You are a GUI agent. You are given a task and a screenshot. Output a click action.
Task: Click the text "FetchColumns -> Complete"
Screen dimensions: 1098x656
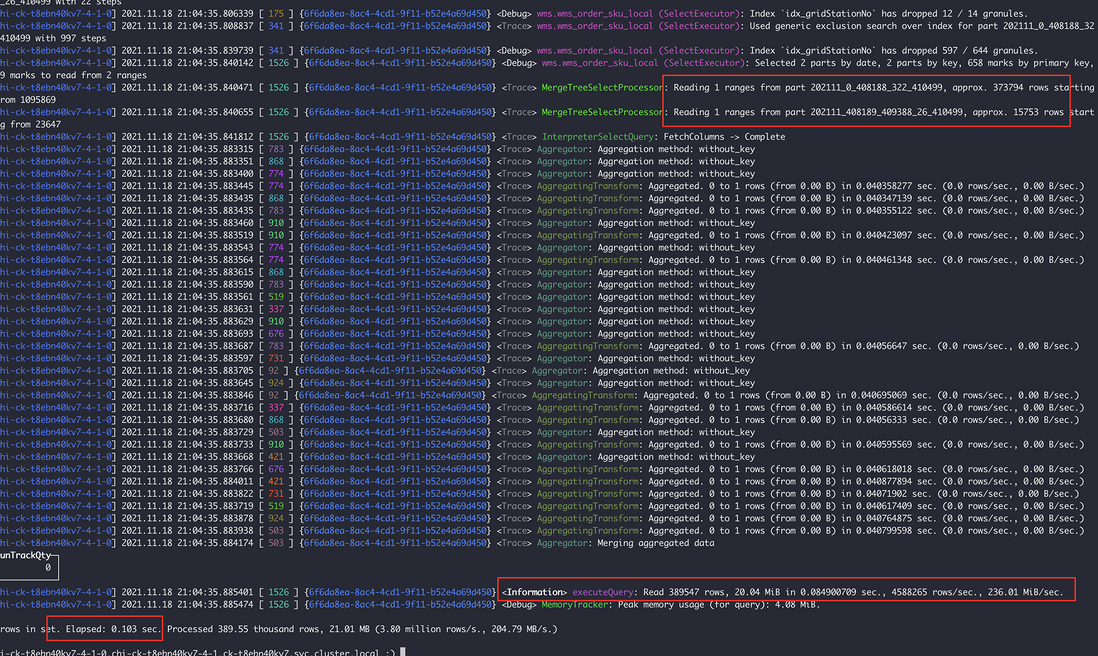pyautogui.click(x=723, y=137)
